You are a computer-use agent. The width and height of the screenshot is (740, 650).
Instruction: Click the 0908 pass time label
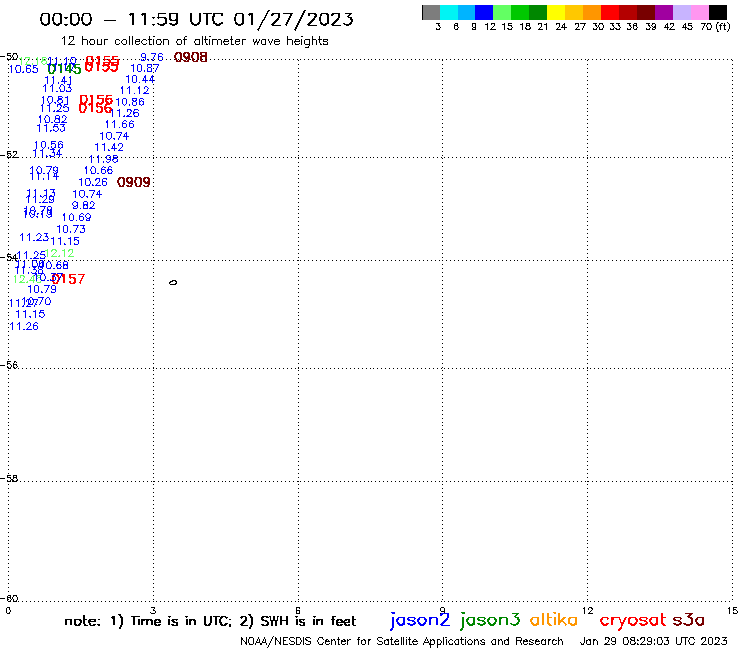click(191, 57)
